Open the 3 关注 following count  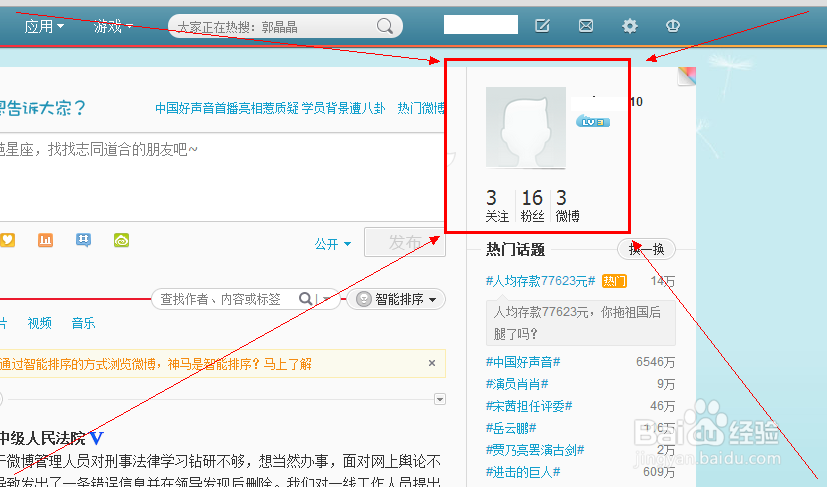pos(496,206)
